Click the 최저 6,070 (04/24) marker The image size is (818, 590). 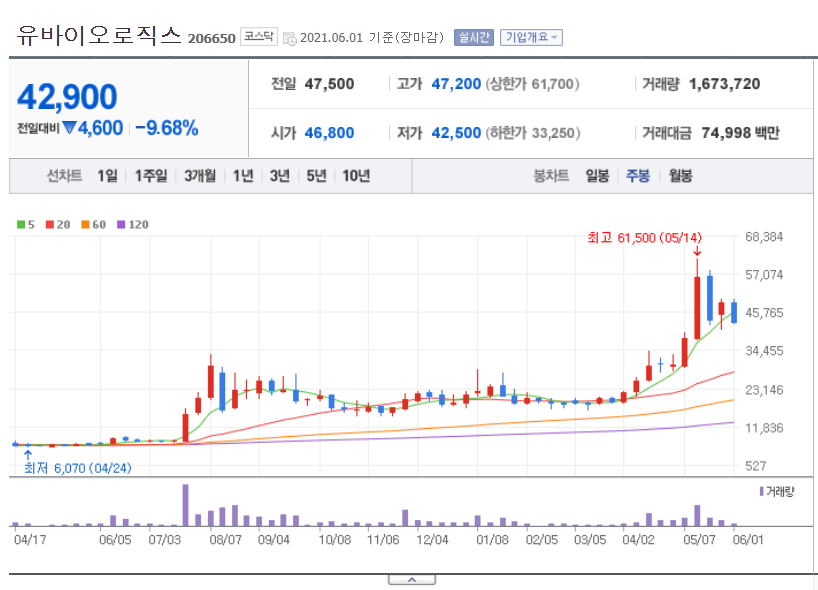pyautogui.click(x=78, y=468)
